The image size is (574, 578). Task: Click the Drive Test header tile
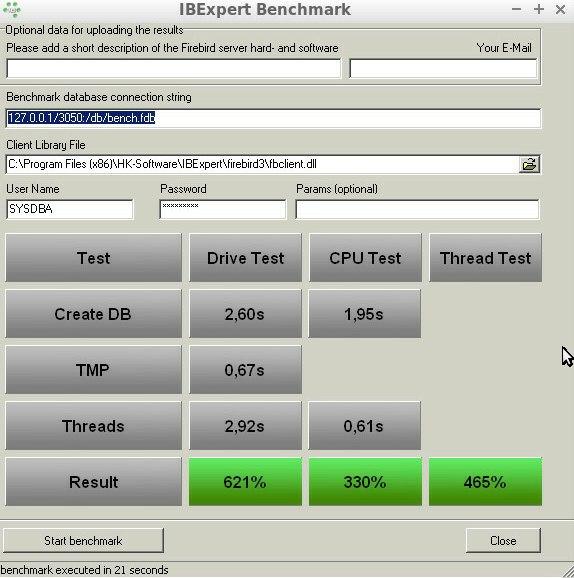coord(246,258)
